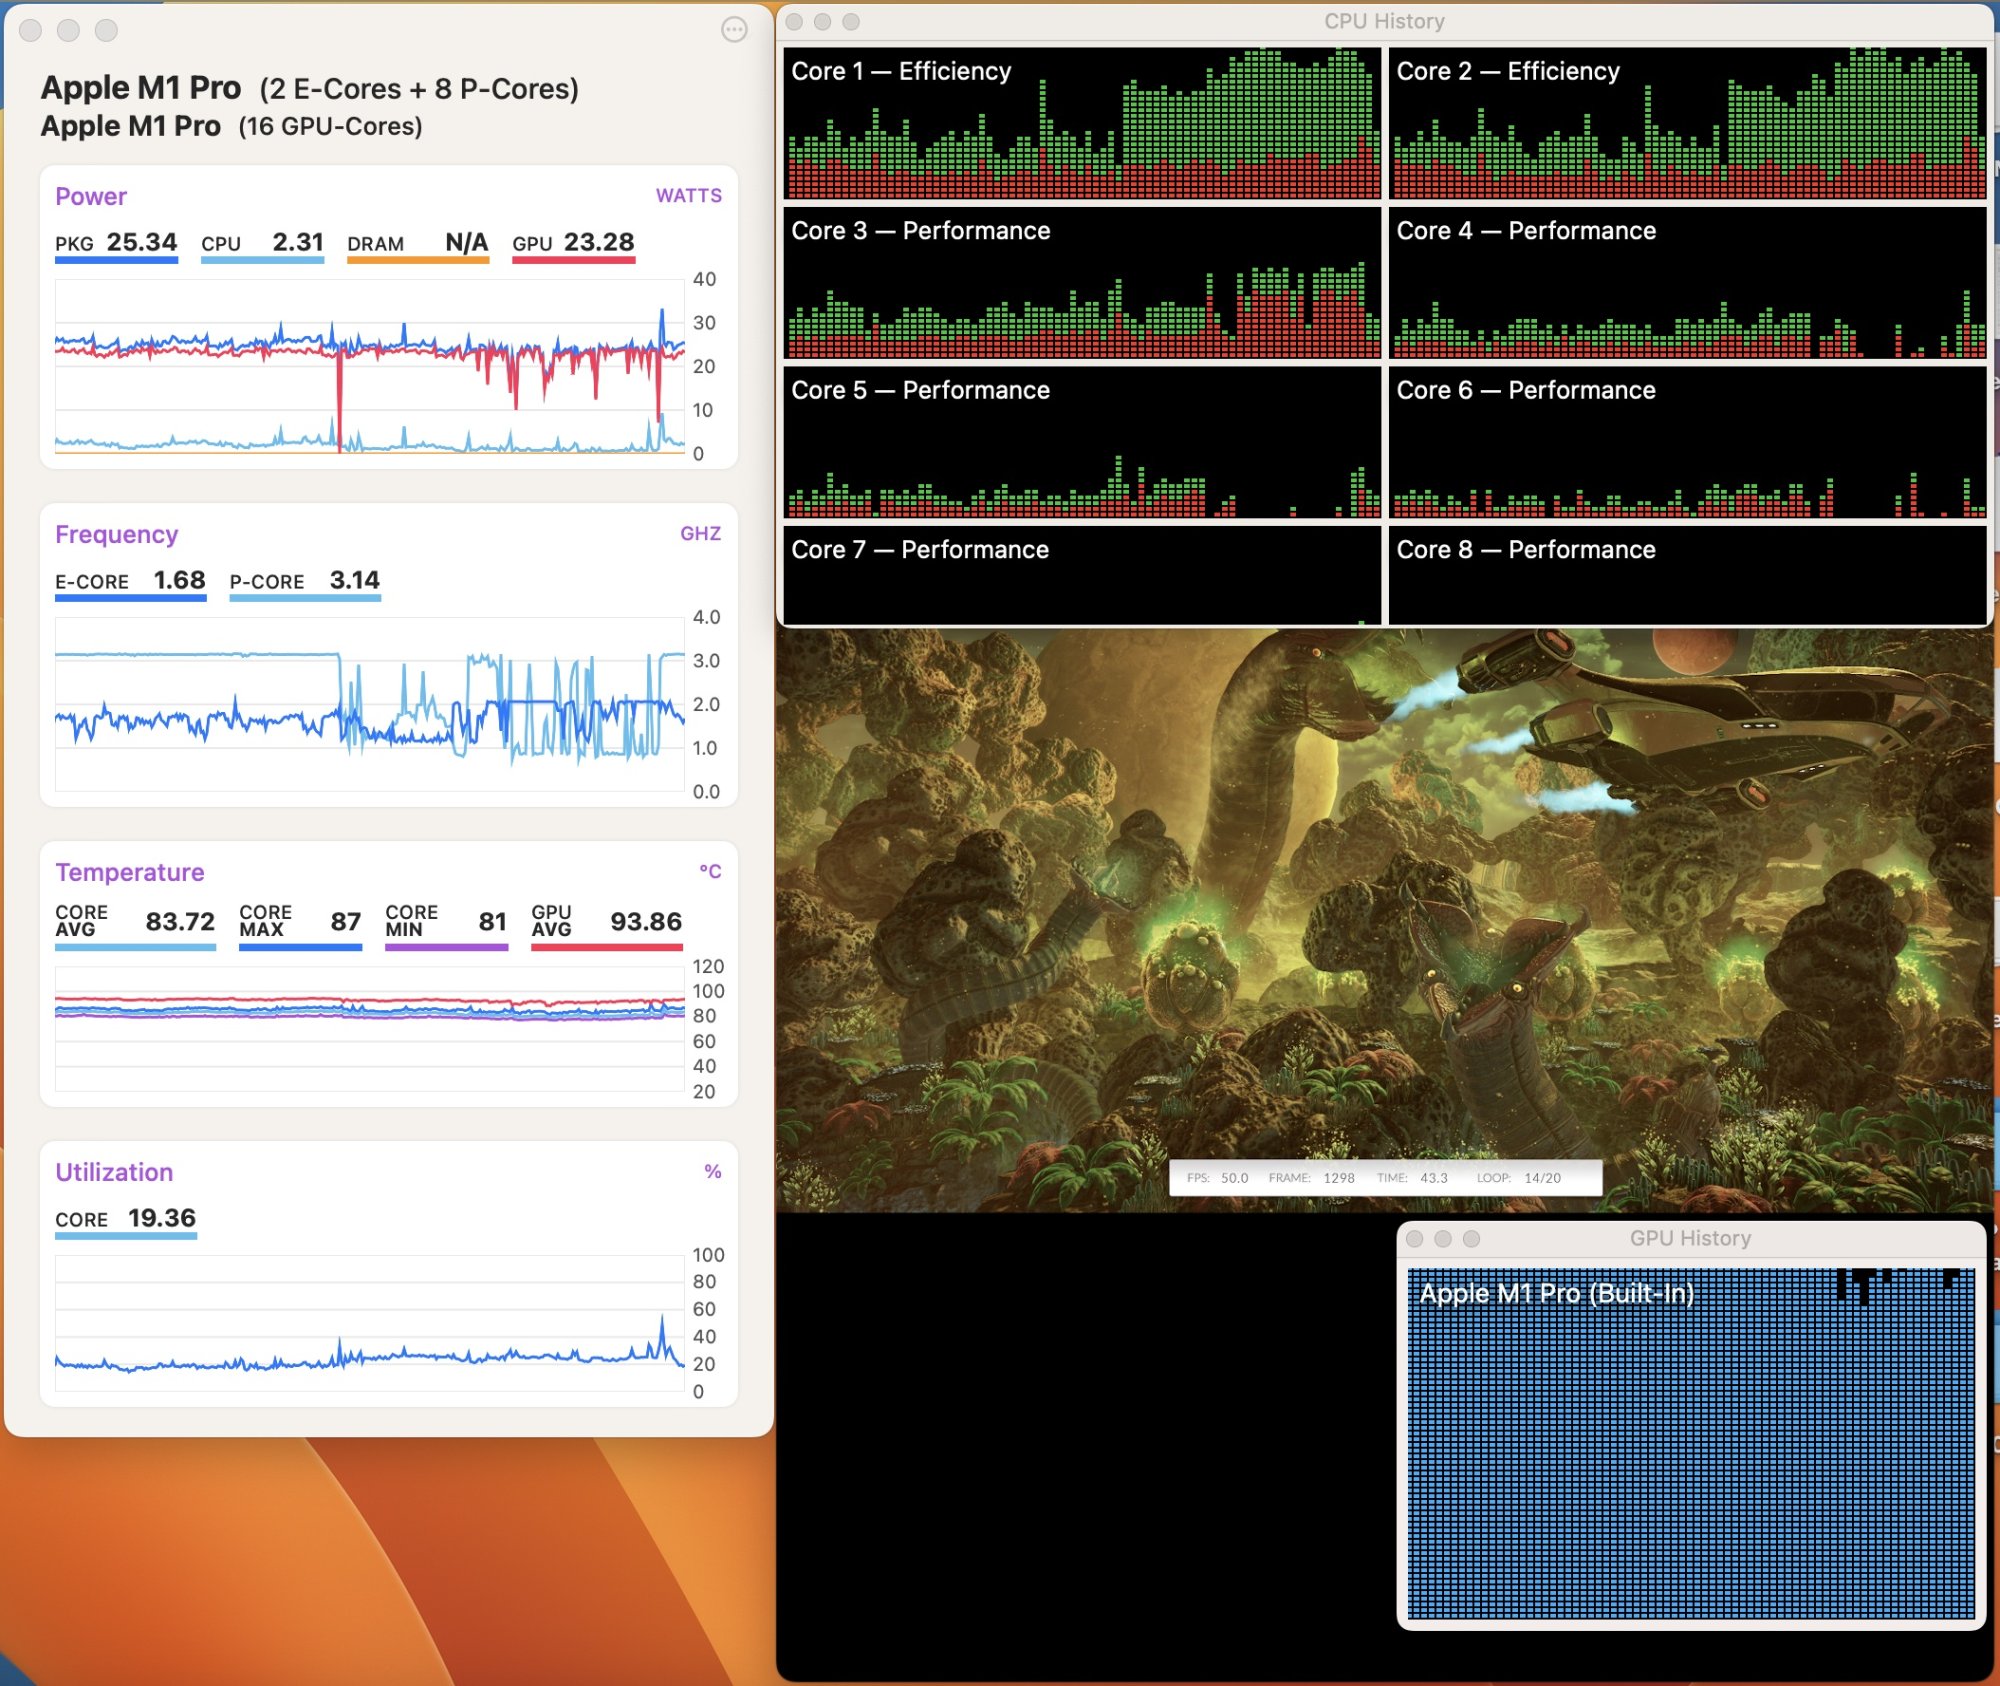The image size is (2000, 1686).
Task: Close the GPU History window
Action: point(1414,1238)
